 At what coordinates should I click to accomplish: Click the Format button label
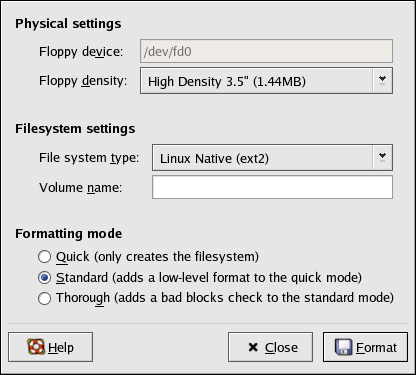coord(376,347)
